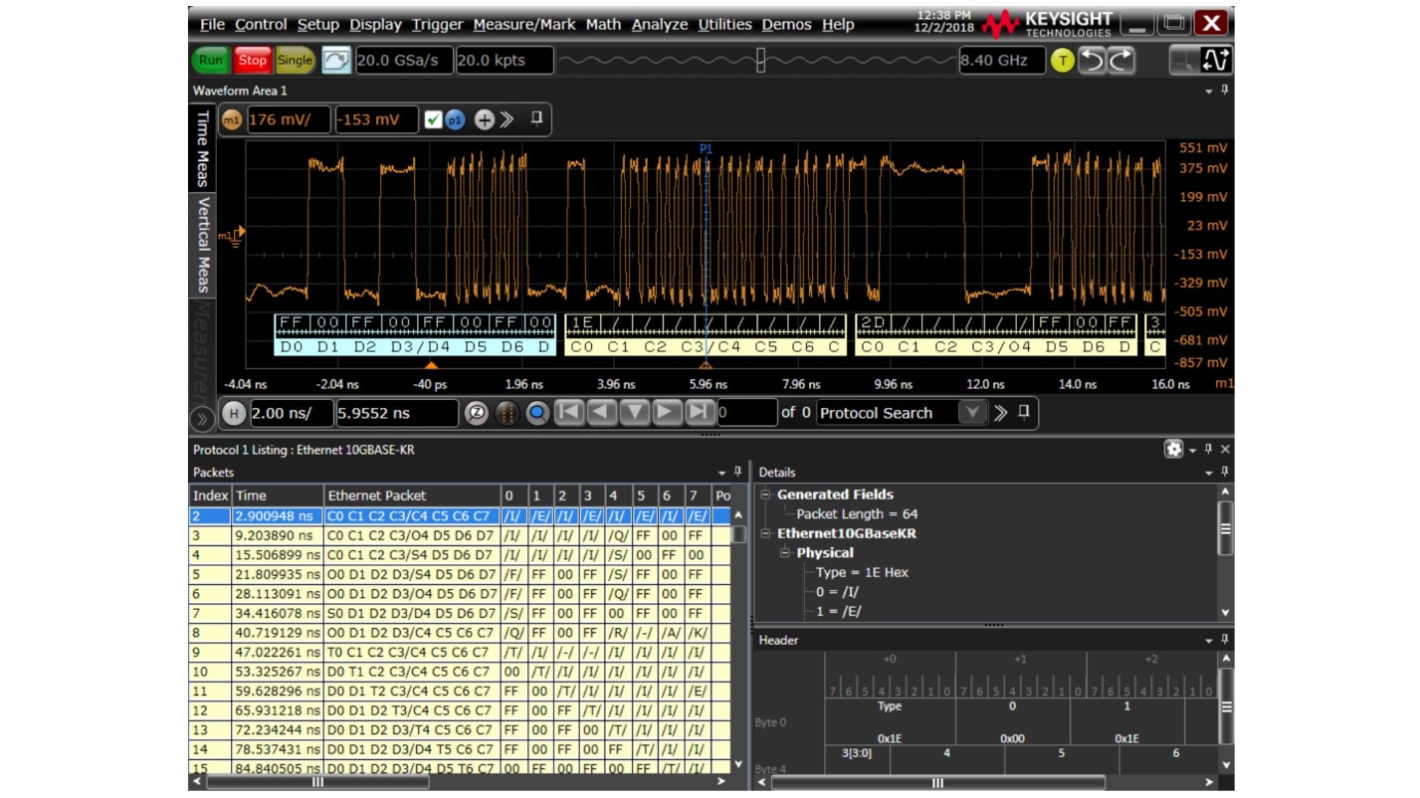Click the 176 mV/ vertical scale field
Viewport: 1420px width, 798px height.
click(289, 120)
